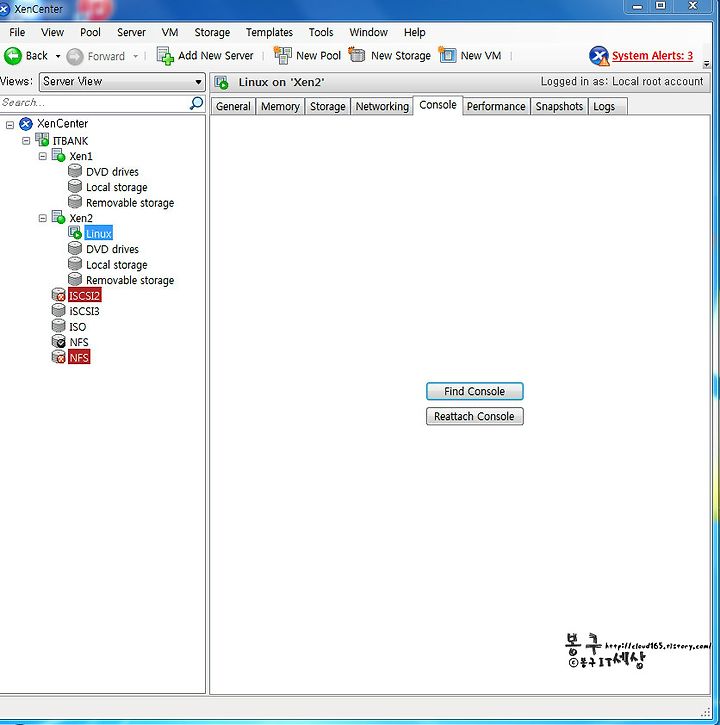
Task: Click Local storage icon under Xen2
Action: pyautogui.click(x=75, y=264)
